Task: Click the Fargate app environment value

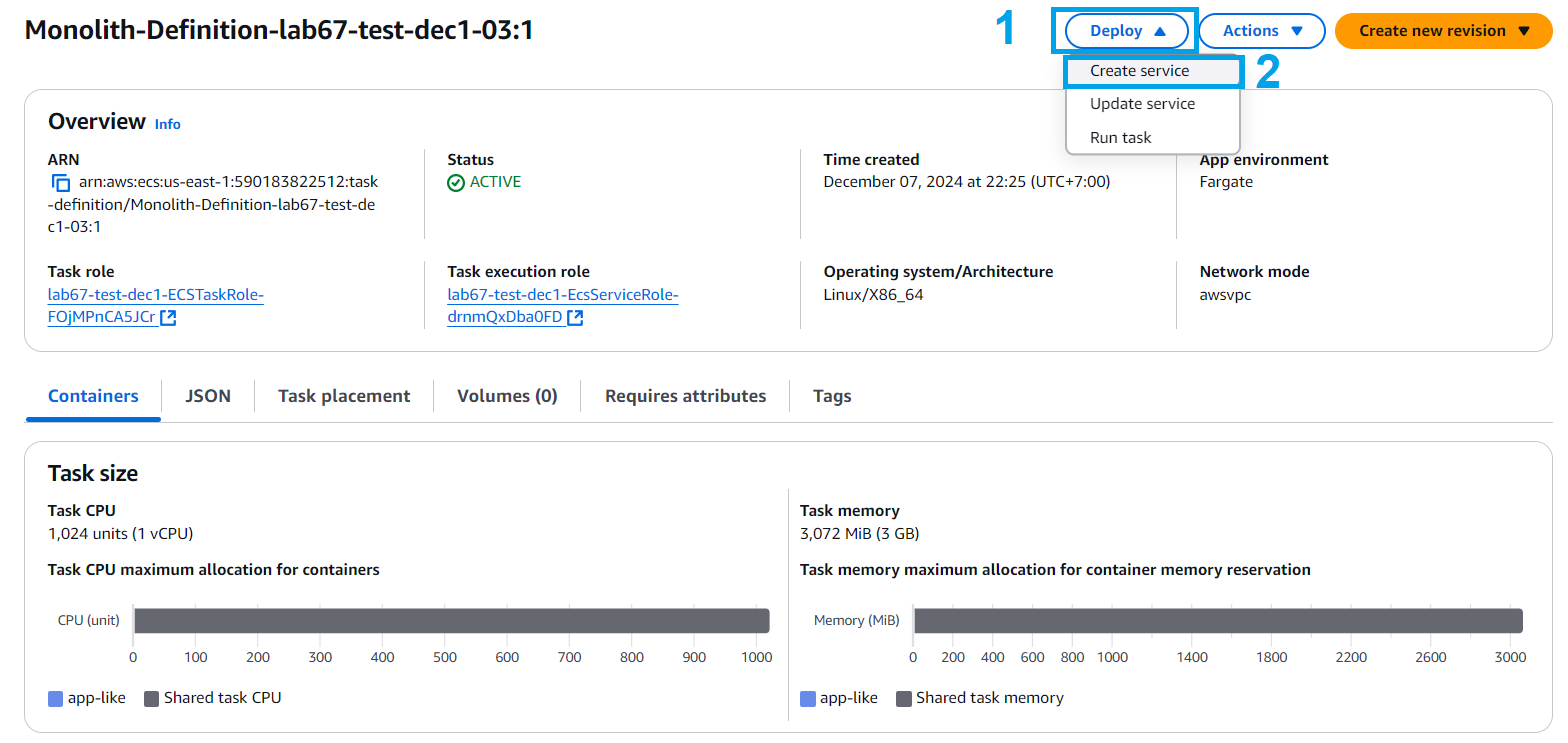Action: [x=1226, y=182]
